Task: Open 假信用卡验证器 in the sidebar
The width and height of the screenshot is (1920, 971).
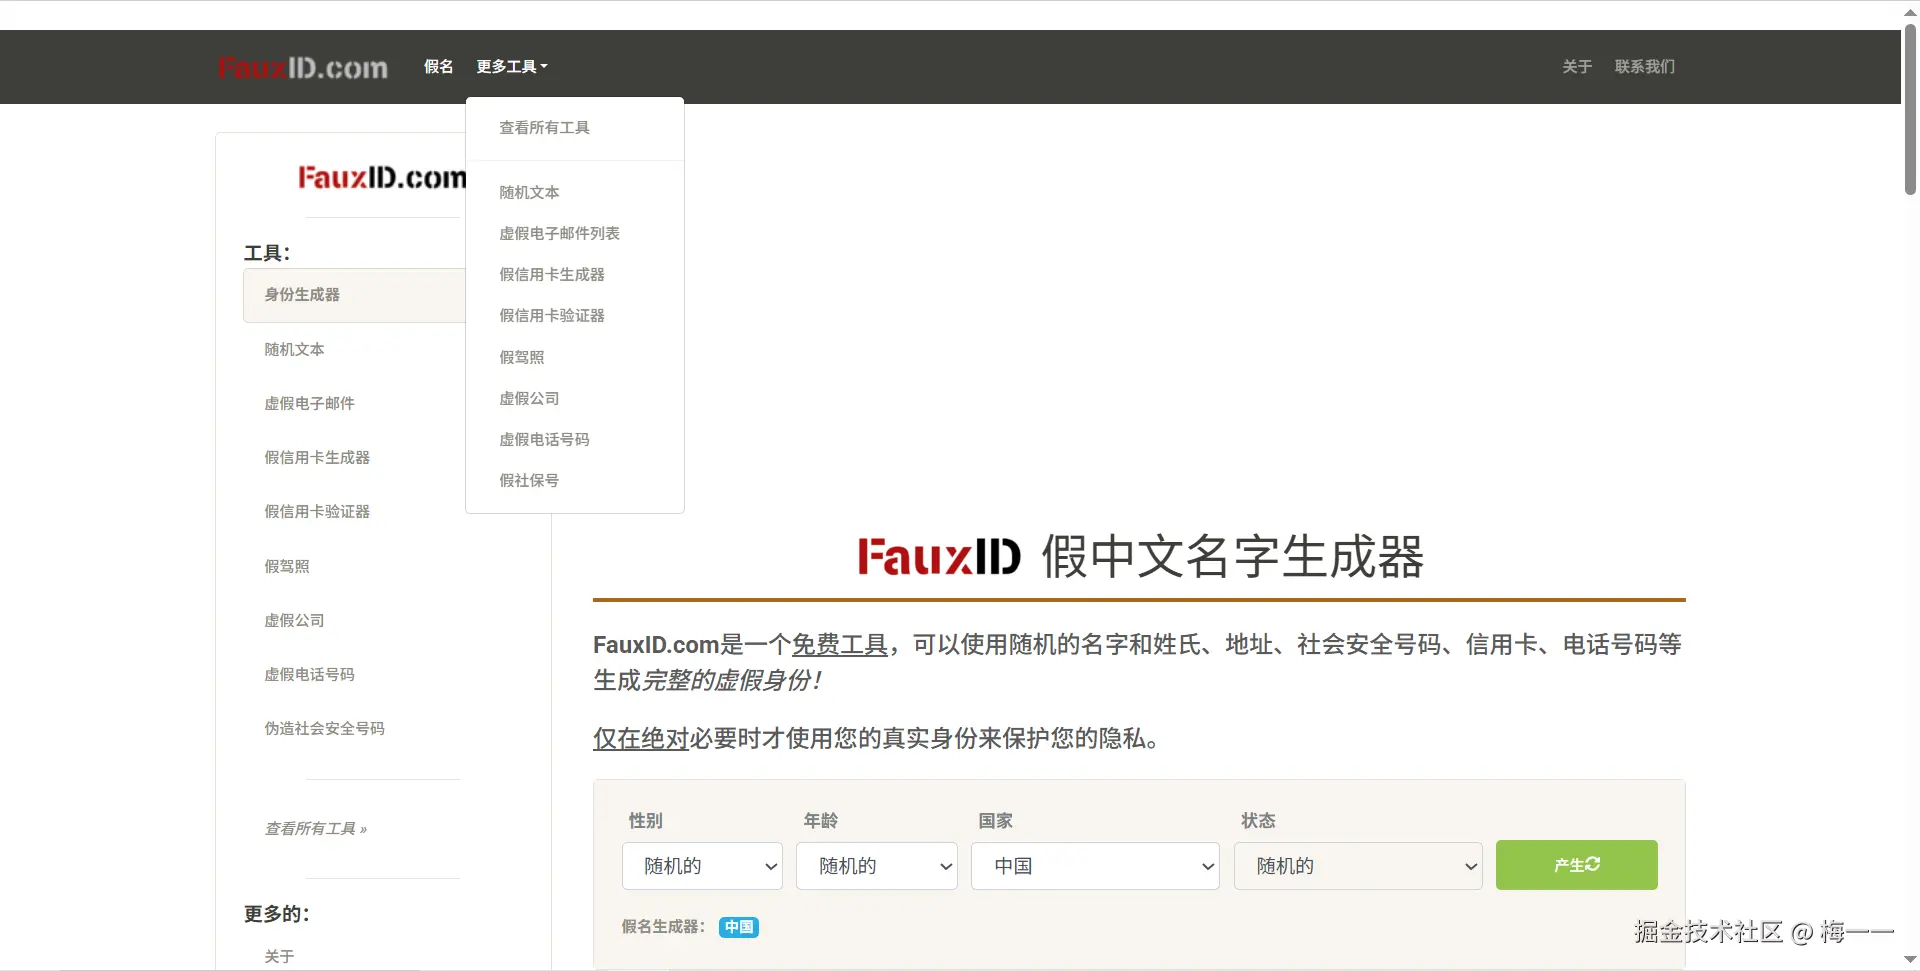Action: coord(317,511)
